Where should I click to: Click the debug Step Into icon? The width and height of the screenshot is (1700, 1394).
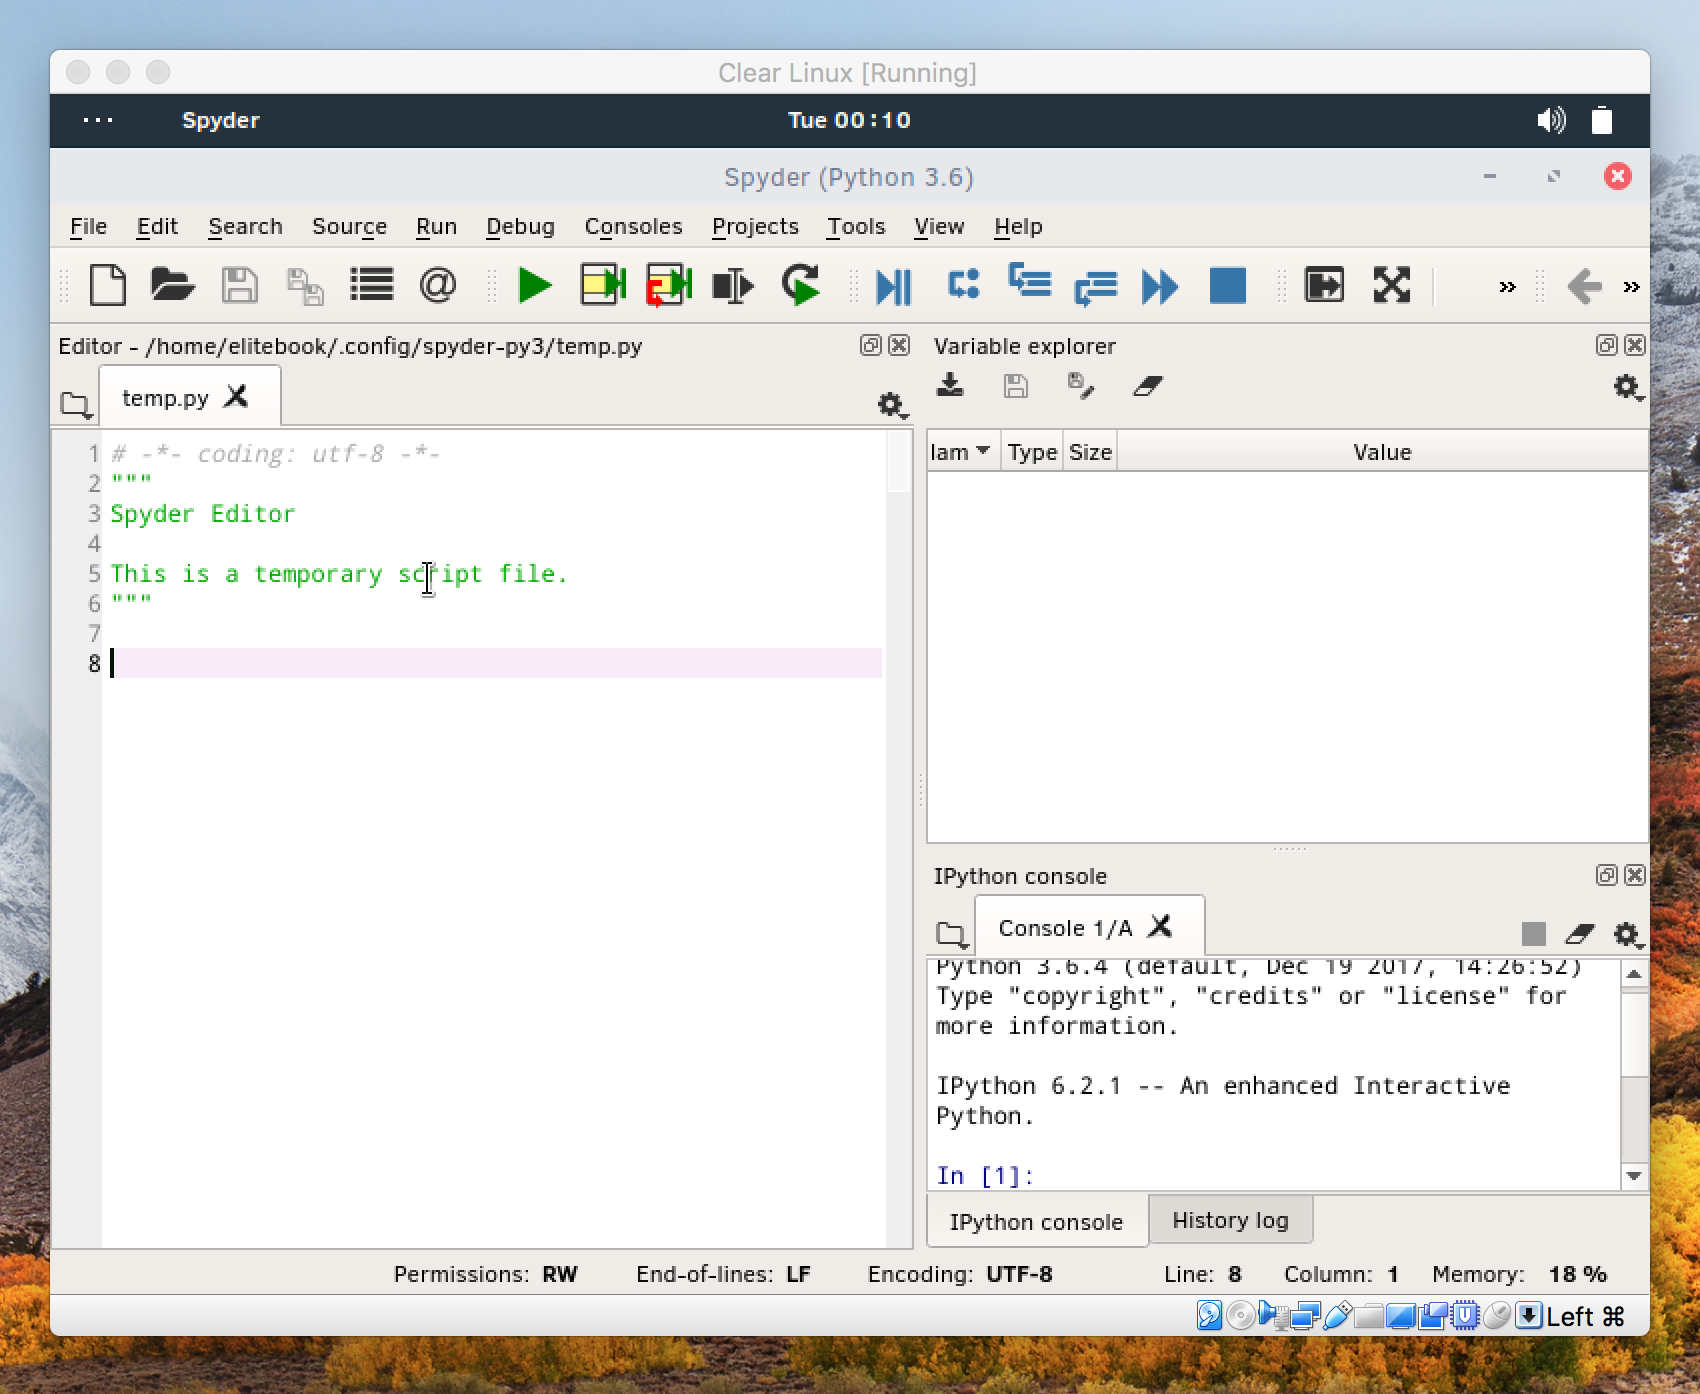click(1030, 282)
